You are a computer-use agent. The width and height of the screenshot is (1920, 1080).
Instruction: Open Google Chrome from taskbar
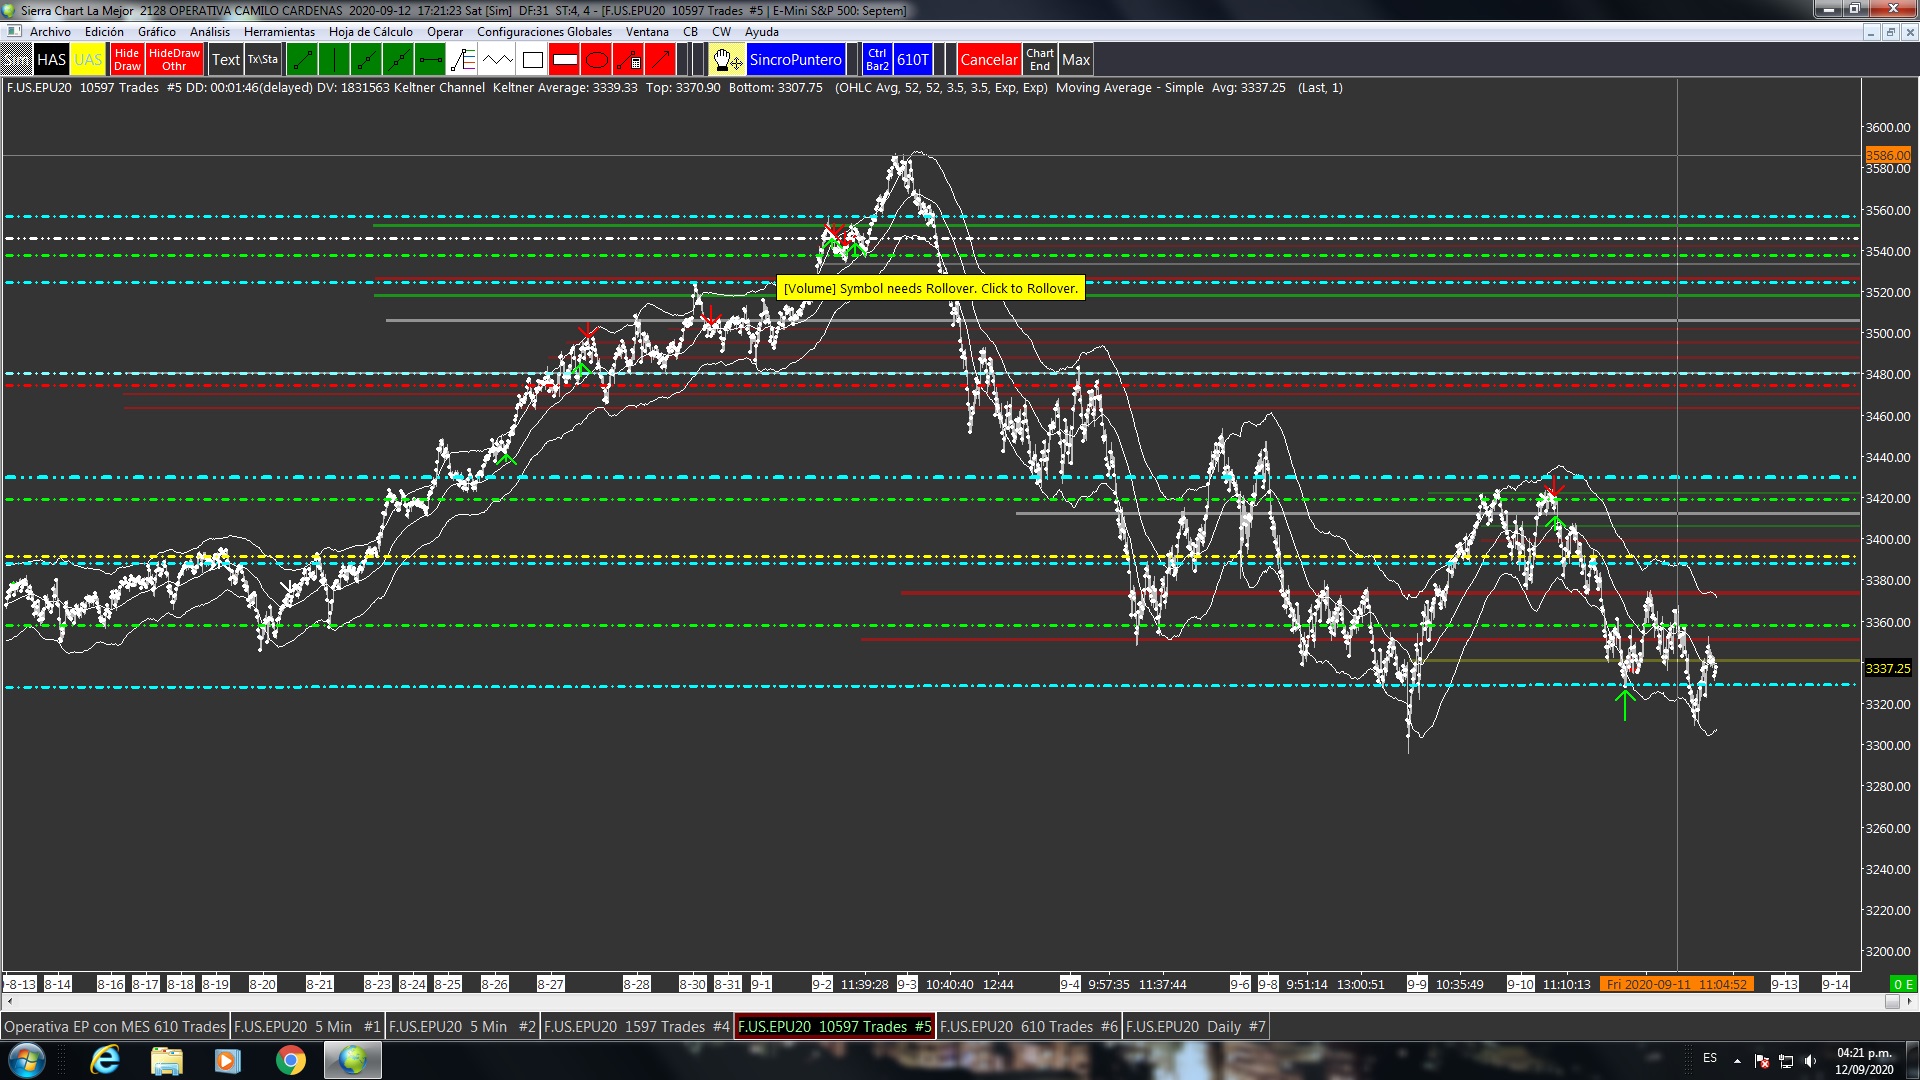290,1060
